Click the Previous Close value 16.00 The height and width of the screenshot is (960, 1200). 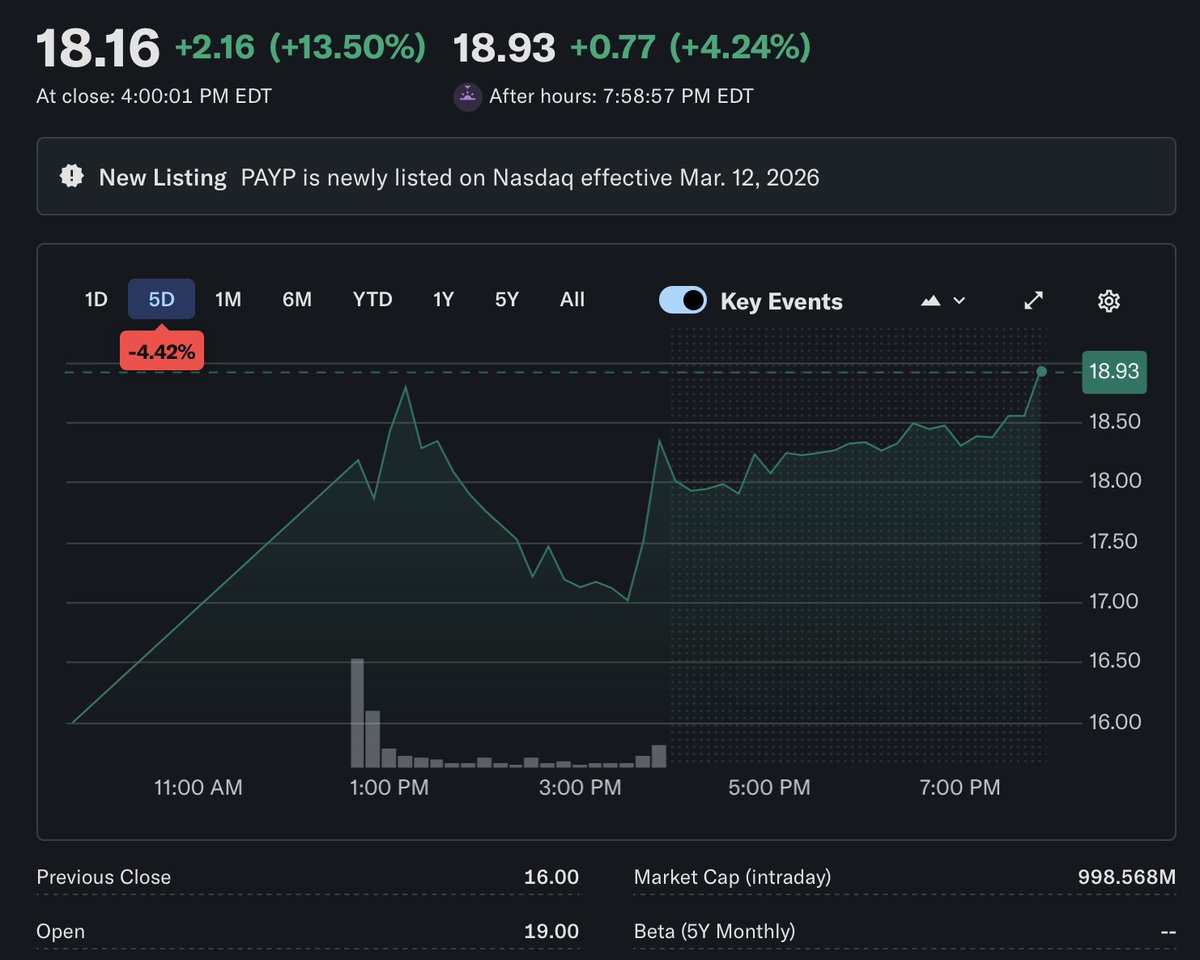[x=551, y=877]
